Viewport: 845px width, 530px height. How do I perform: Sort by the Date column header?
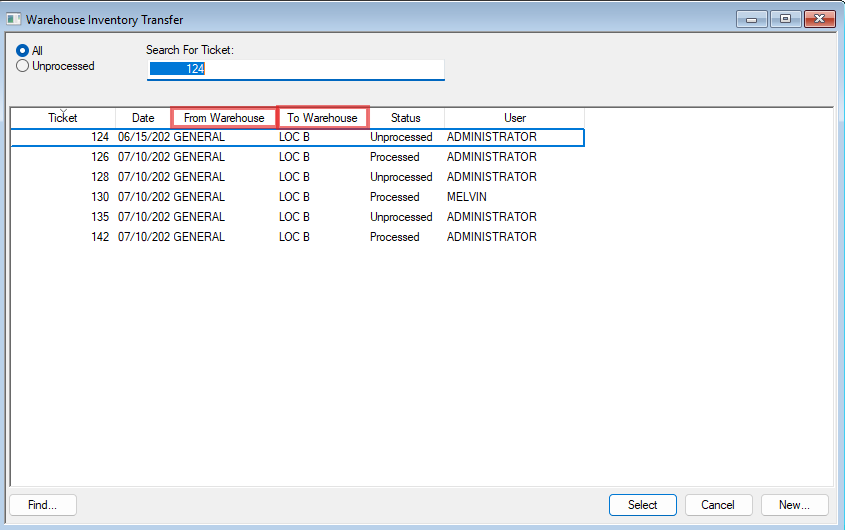click(143, 118)
